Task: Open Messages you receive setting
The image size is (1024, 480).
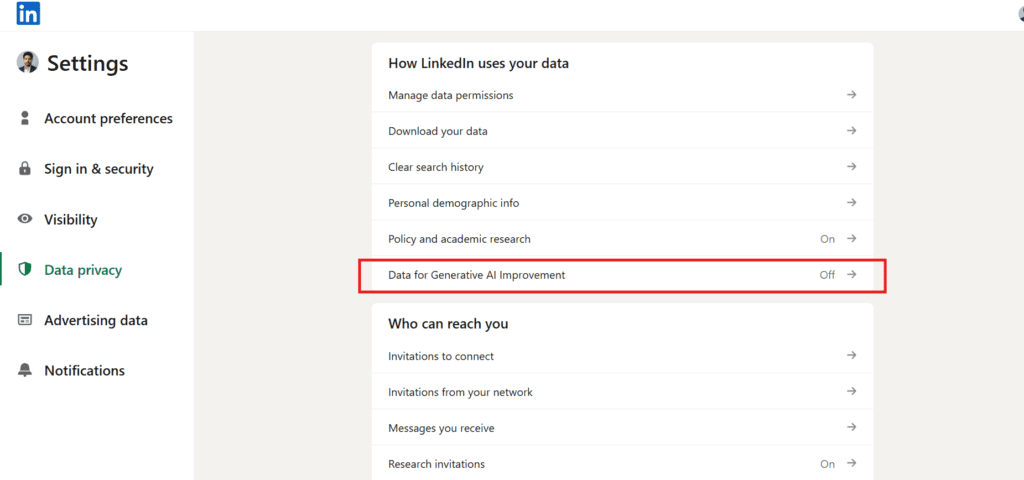Action: (x=622, y=428)
